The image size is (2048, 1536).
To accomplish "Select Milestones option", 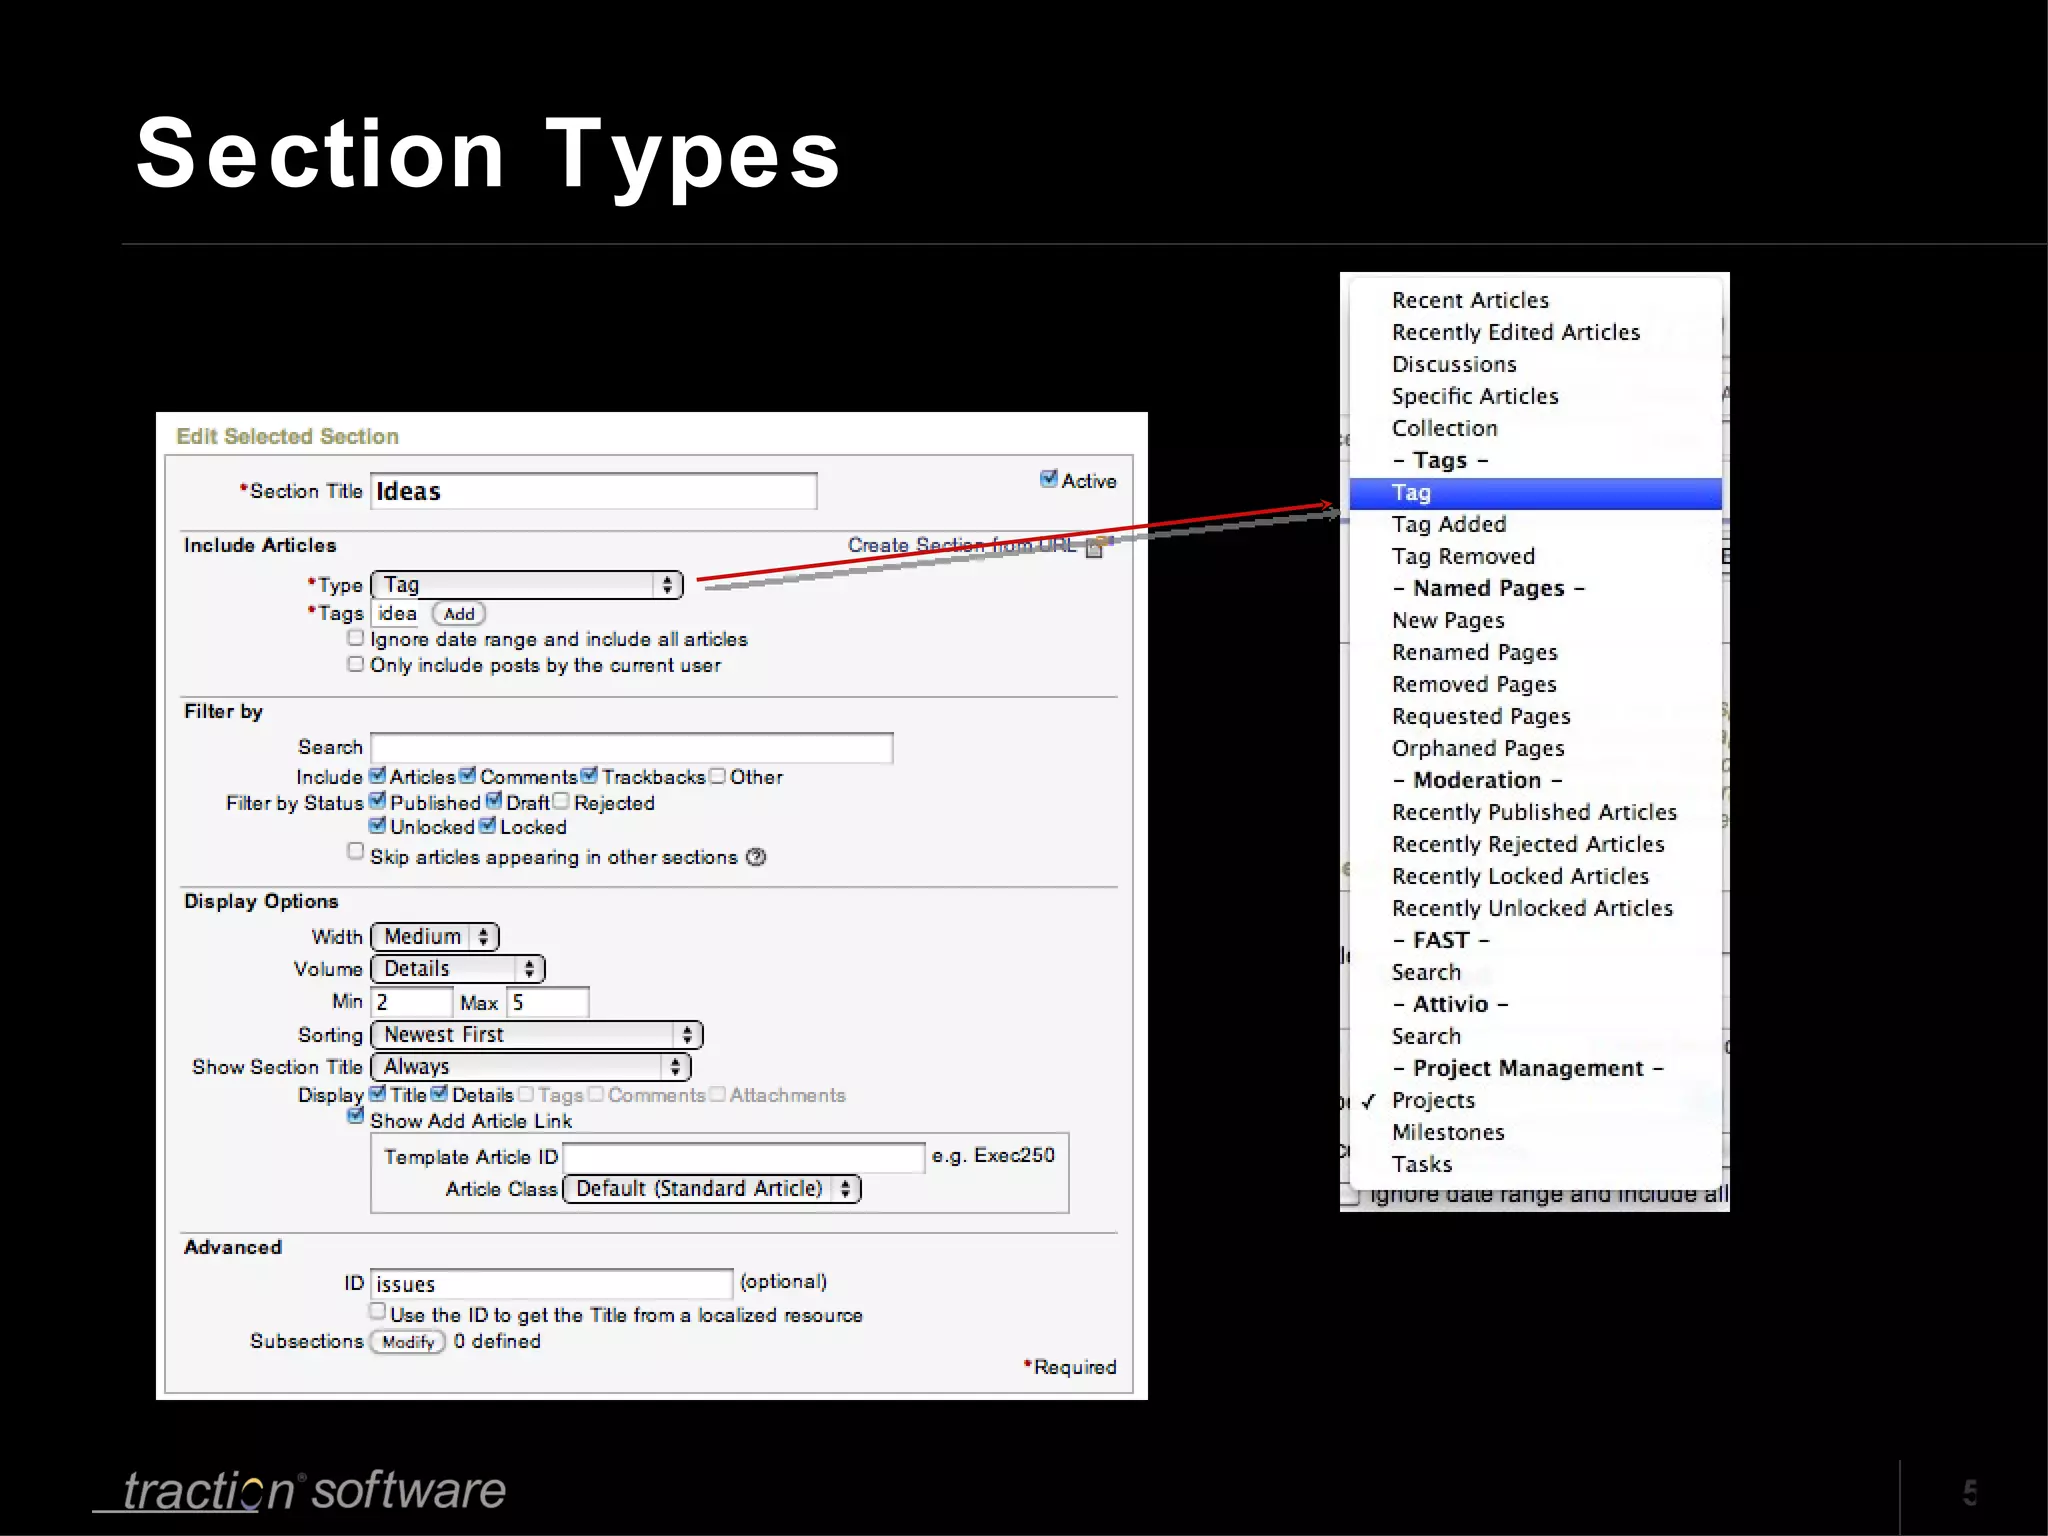I will (x=1536, y=1132).
